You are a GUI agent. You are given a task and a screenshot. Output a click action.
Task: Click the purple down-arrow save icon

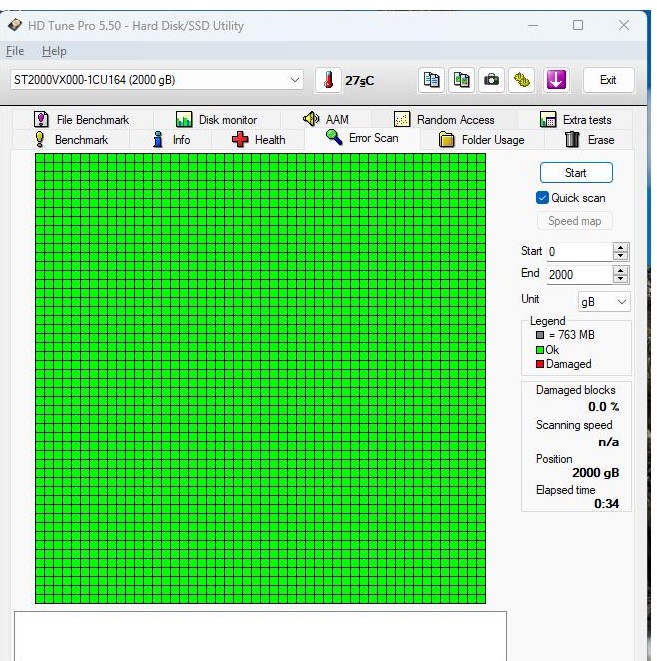556,80
